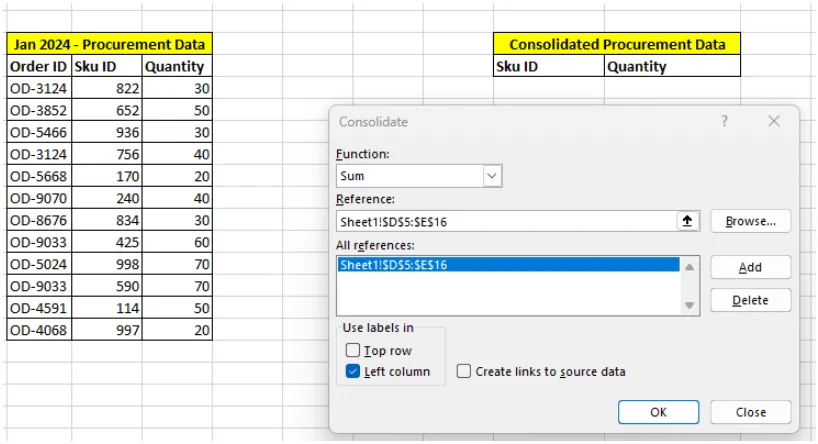Tick Create links to source data

(463, 371)
